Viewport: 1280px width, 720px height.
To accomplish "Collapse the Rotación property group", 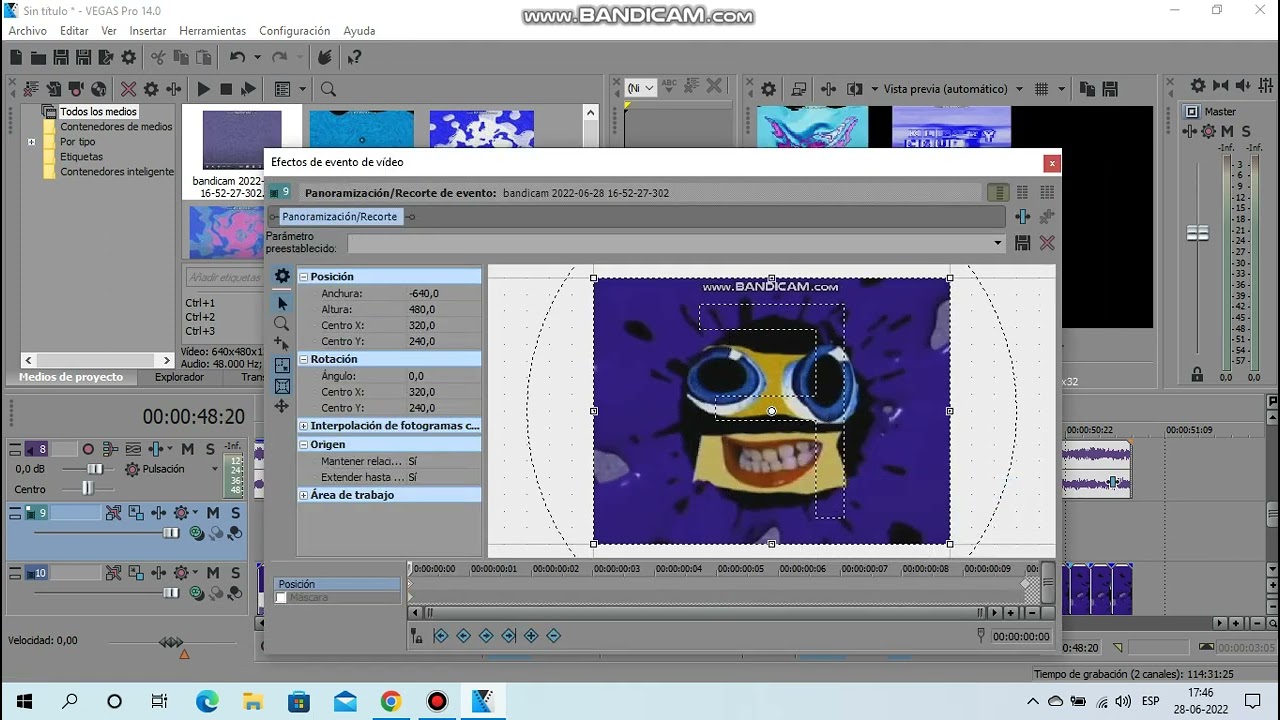I will click(x=303, y=359).
